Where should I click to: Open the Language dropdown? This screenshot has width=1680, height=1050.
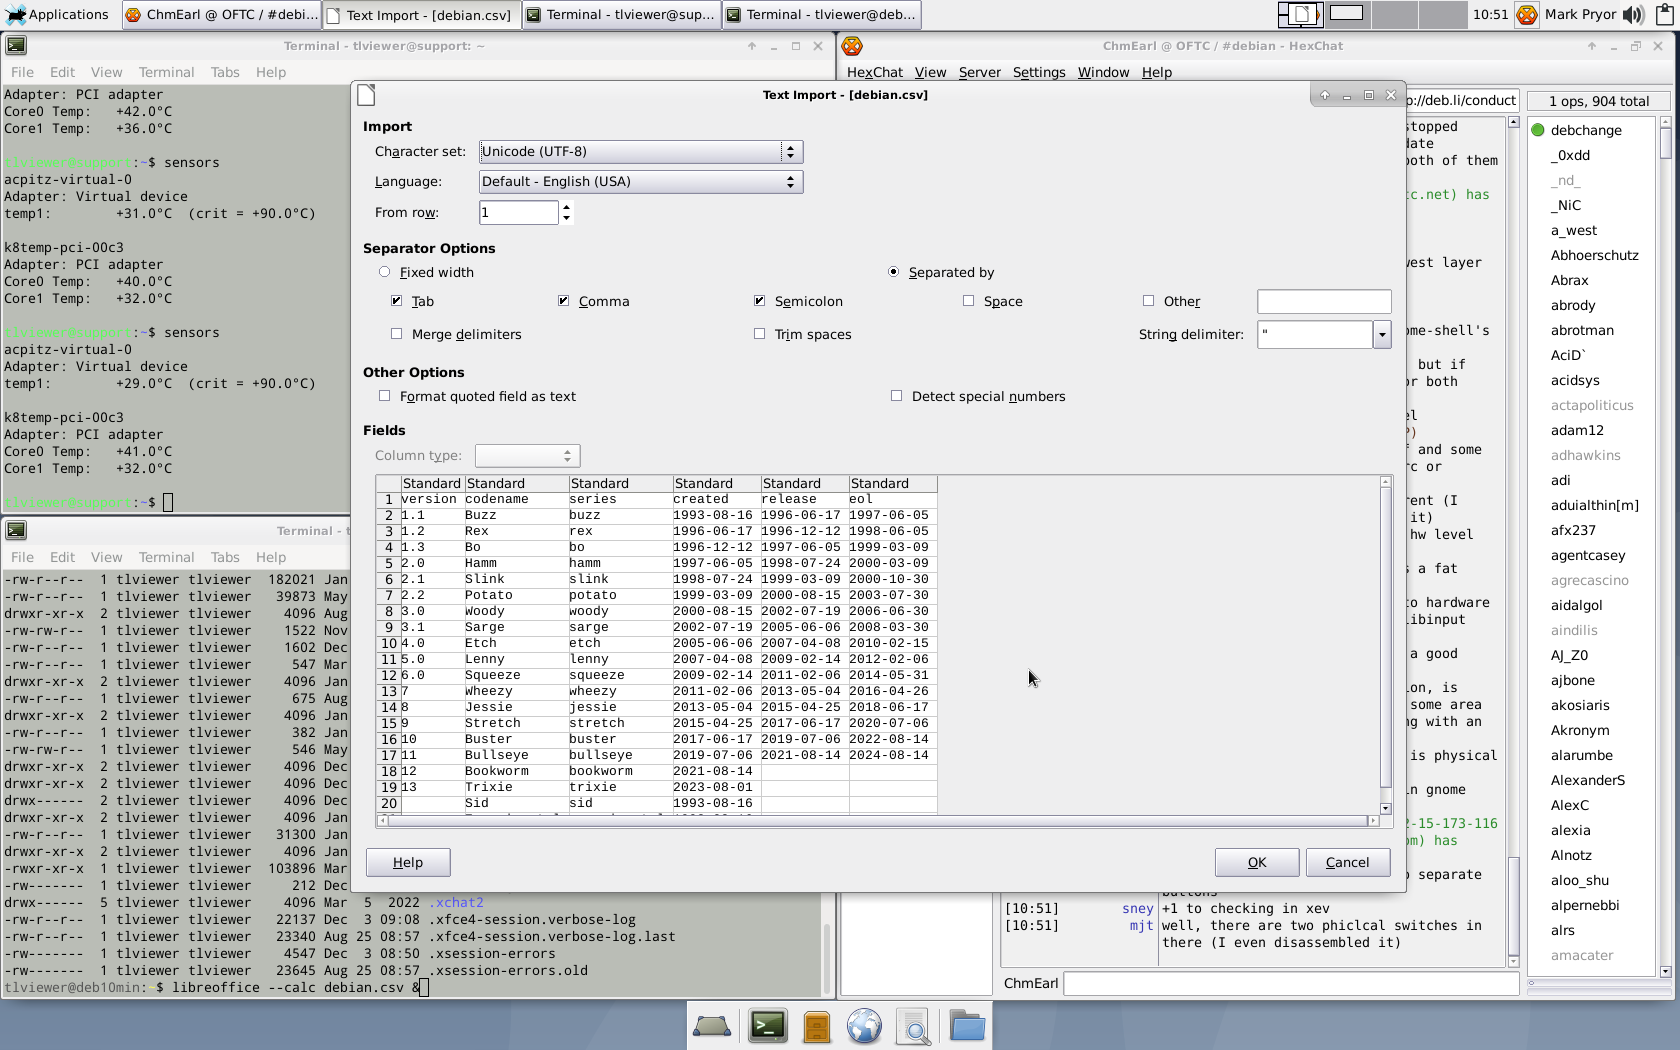[641, 182]
